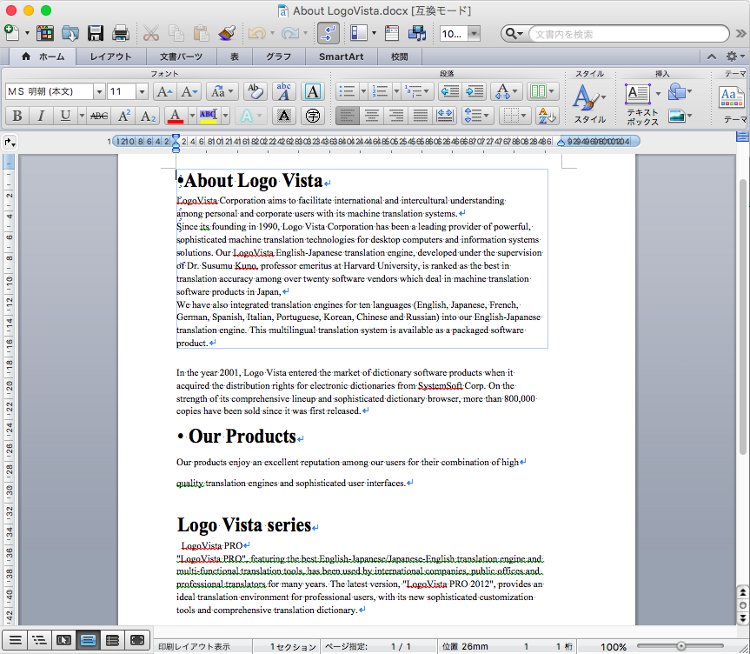Align text right
Viewport: 750px width, 654px height.
396,116
